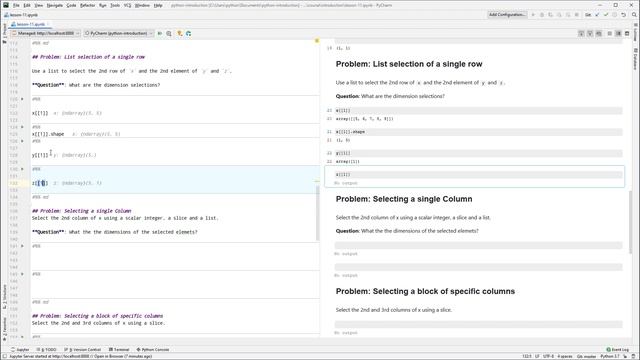Click the Profile toolbar icon
The width and height of the screenshot is (640, 360).
click(559, 15)
